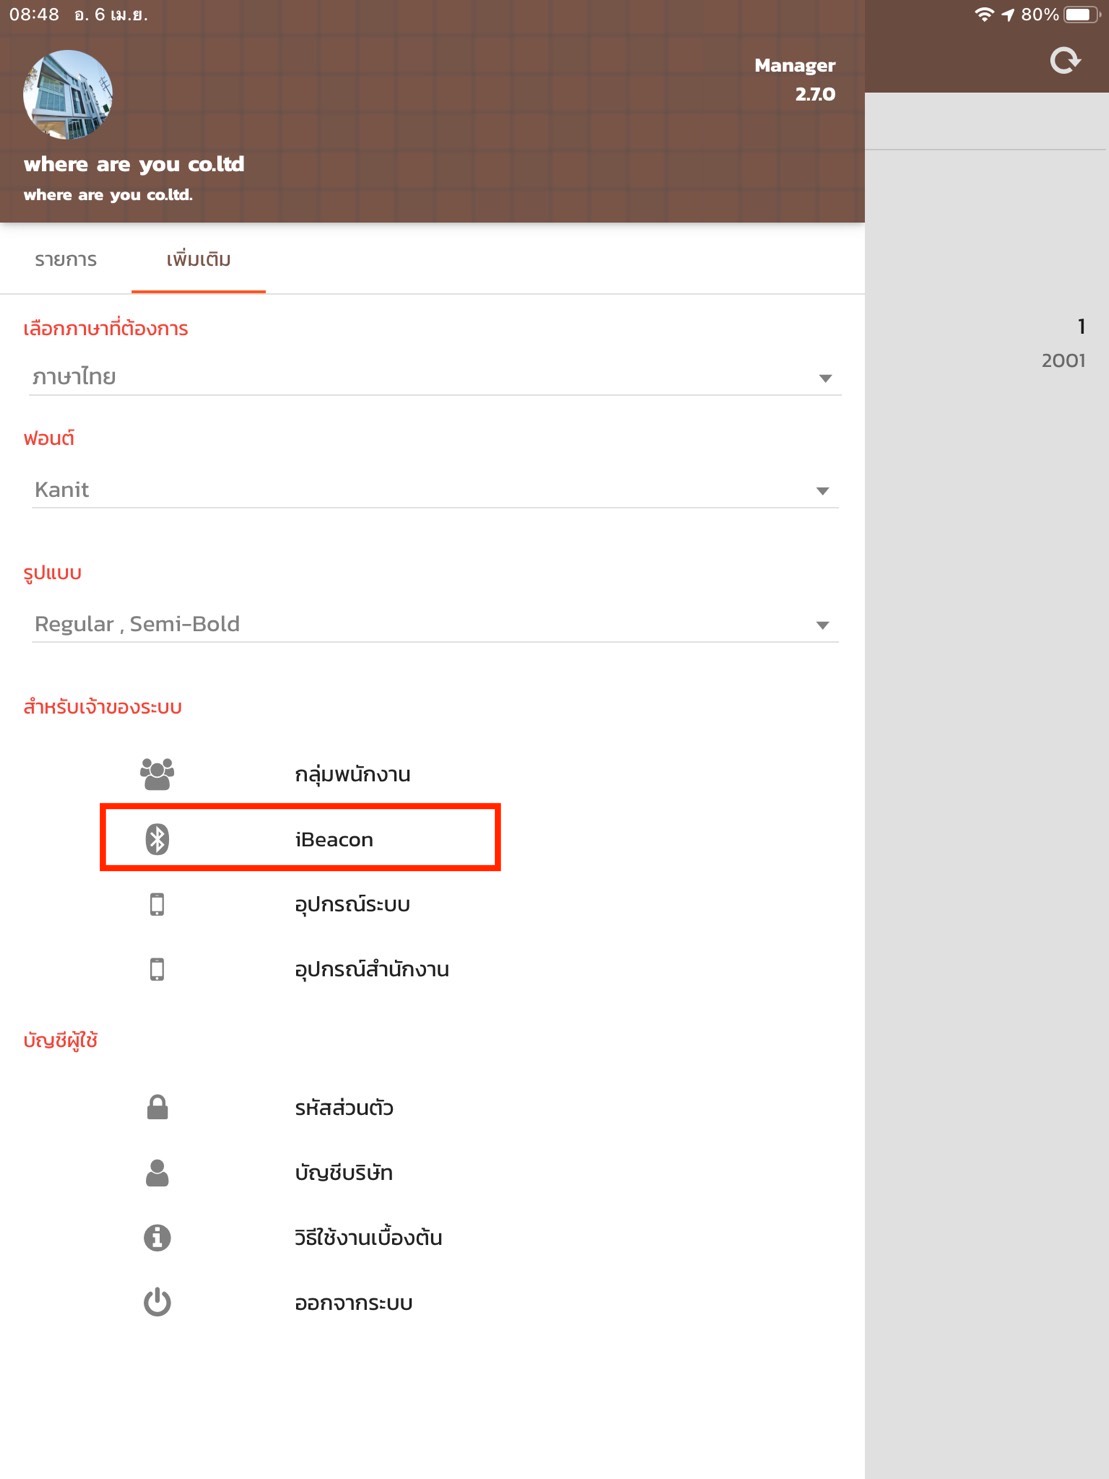Click the value 2001 in the right panel
This screenshot has width=1109, height=1479.
(x=1063, y=360)
